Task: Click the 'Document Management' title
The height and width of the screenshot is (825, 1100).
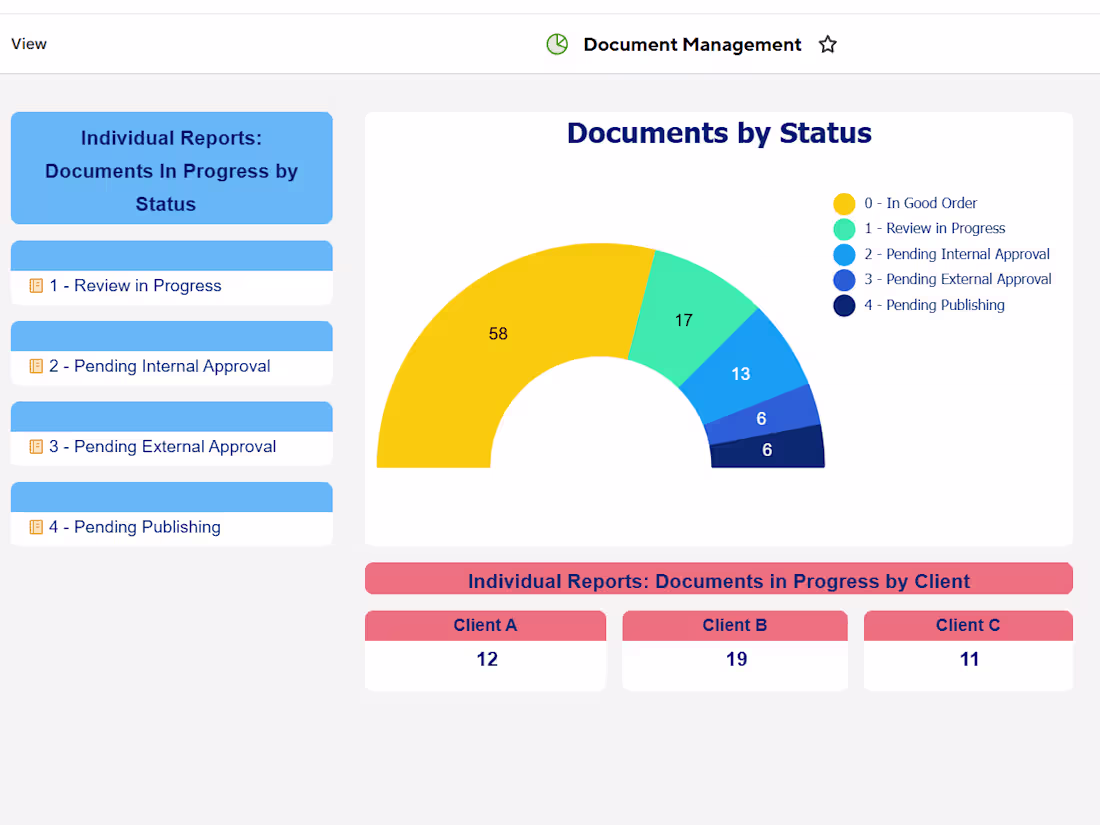Action: 692,44
